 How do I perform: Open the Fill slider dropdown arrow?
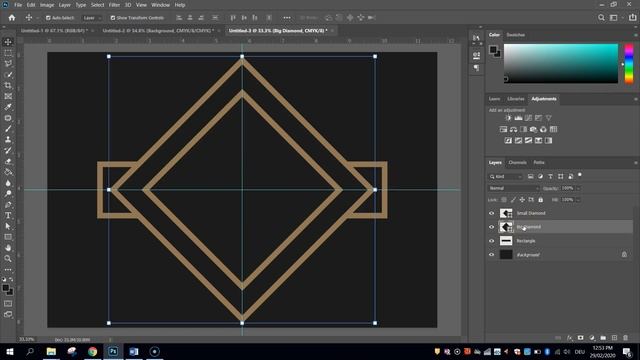tap(578, 200)
